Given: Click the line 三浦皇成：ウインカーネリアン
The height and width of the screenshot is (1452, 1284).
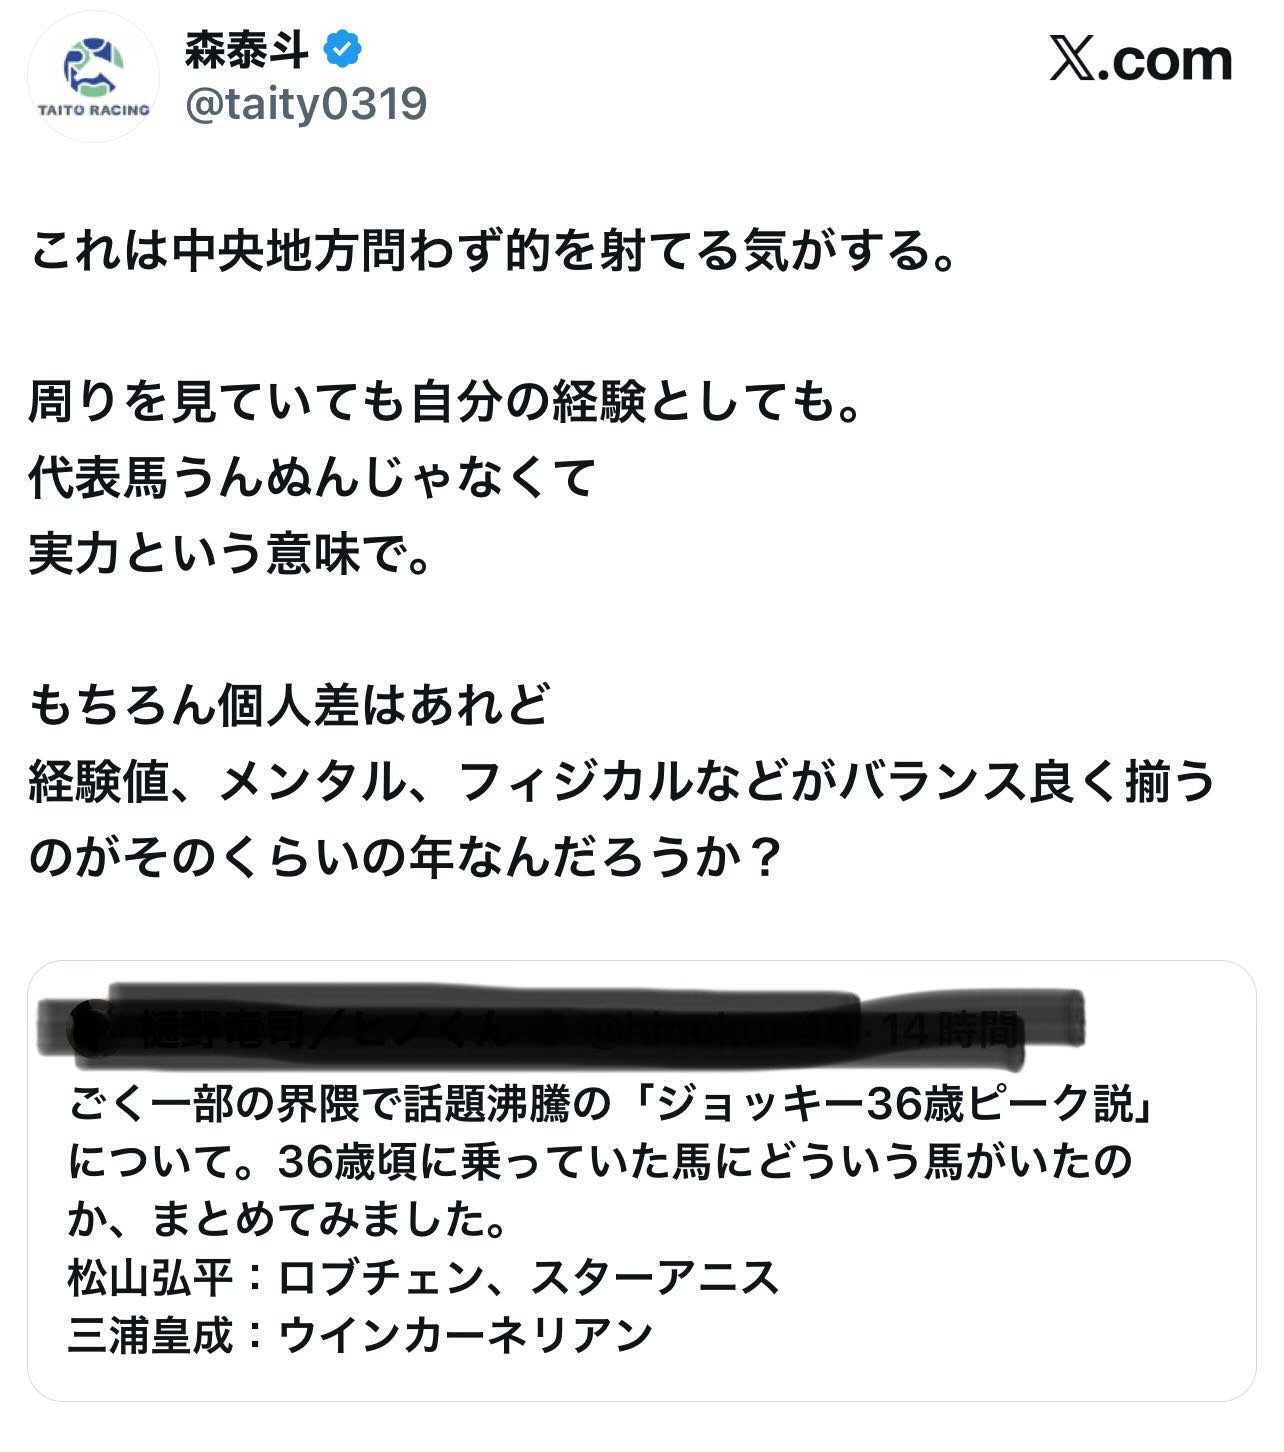Looking at the screenshot, I should pyautogui.click(x=360, y=1334).
